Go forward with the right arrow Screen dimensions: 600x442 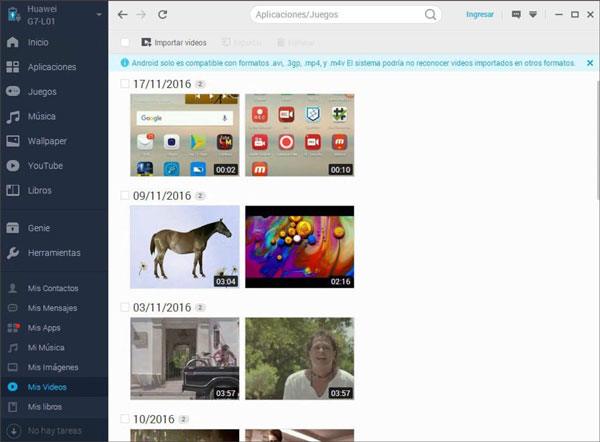pyautogui.click(x=142, y=15)
